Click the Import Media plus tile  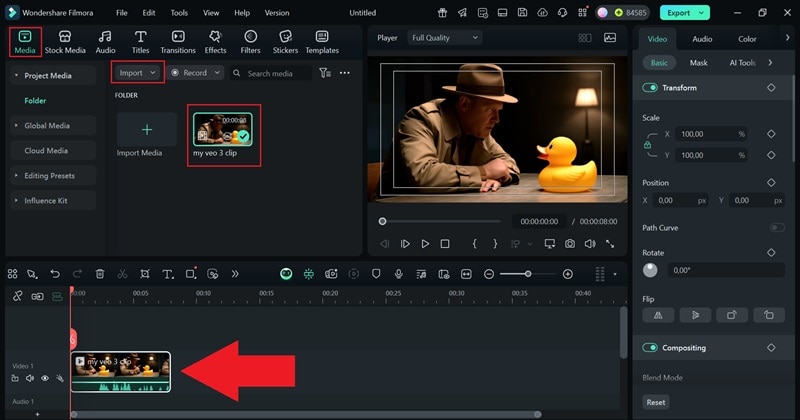[x=146, y=130]
